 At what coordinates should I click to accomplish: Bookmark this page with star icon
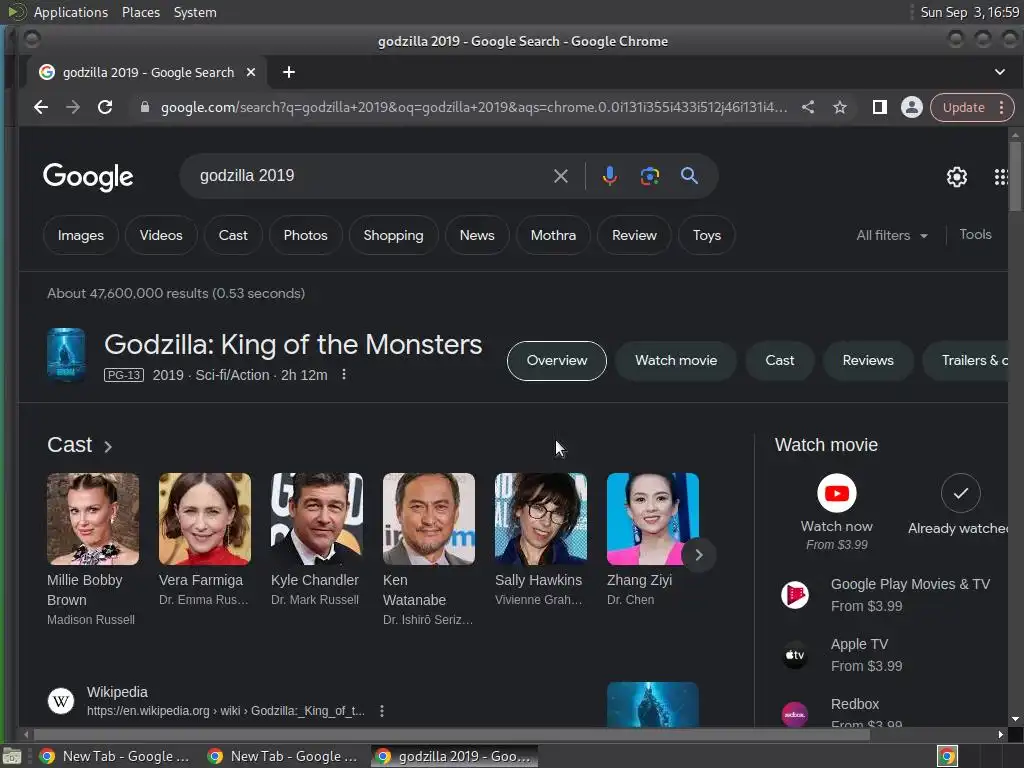840,107
